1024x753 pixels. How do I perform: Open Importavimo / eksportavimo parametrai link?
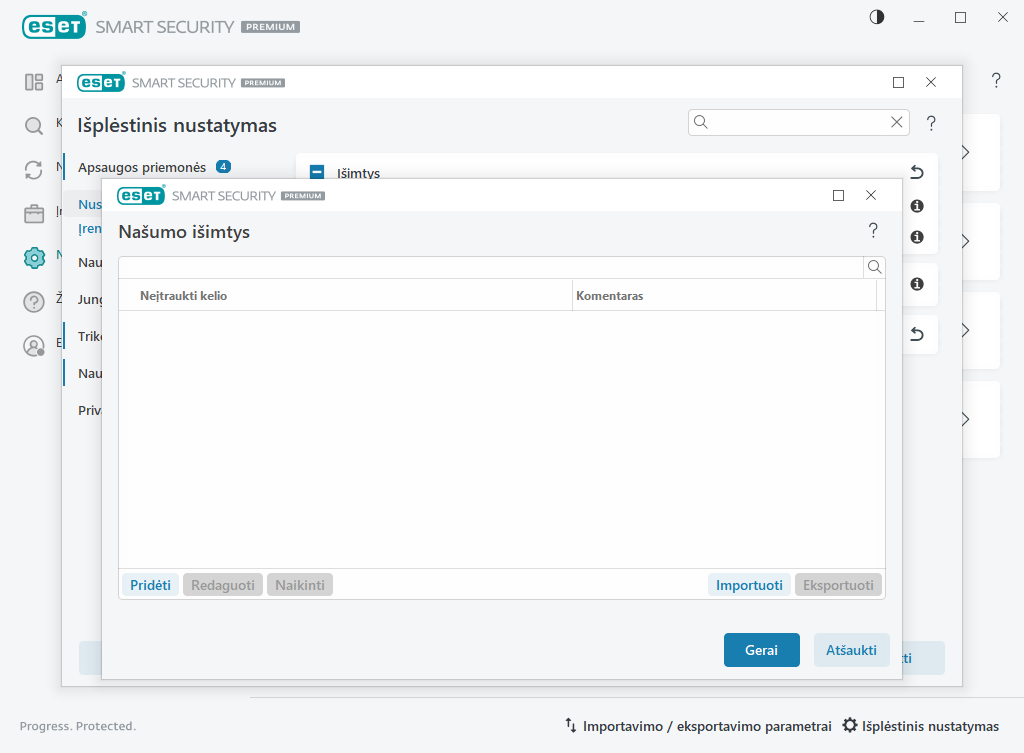[698, 726]
